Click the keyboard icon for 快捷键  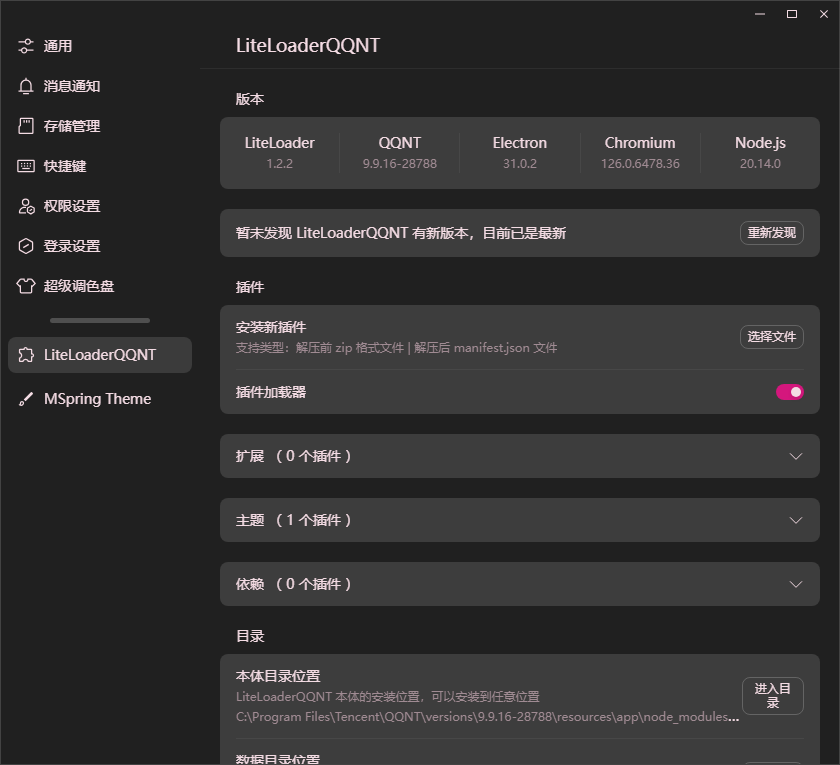tap(26, 166)
